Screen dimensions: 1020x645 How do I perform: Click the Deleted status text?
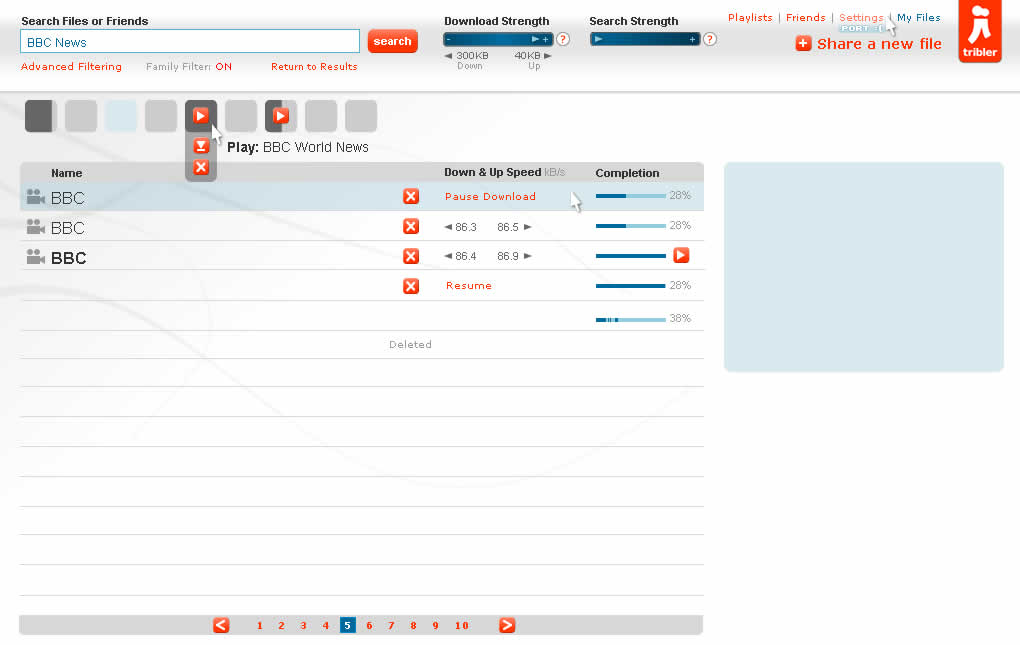click(x=410, y=345)
